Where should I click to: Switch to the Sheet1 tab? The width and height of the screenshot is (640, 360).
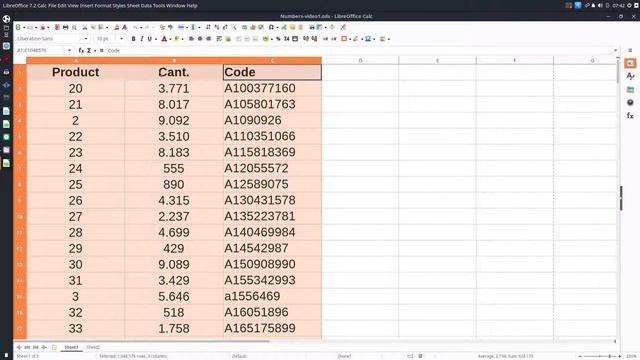[x=71, y=347]
